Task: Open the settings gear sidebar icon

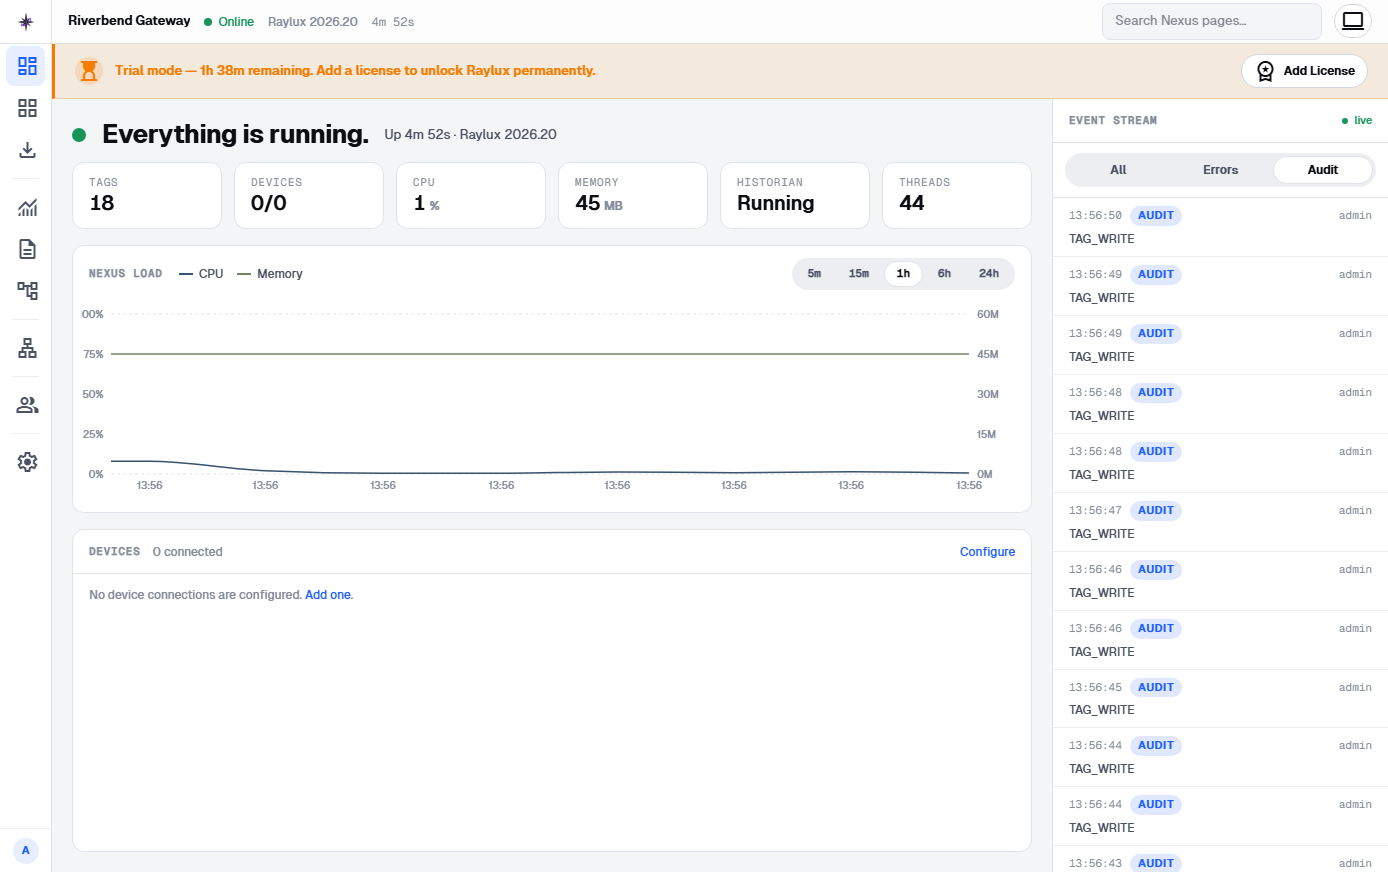Action: [27, 462]
